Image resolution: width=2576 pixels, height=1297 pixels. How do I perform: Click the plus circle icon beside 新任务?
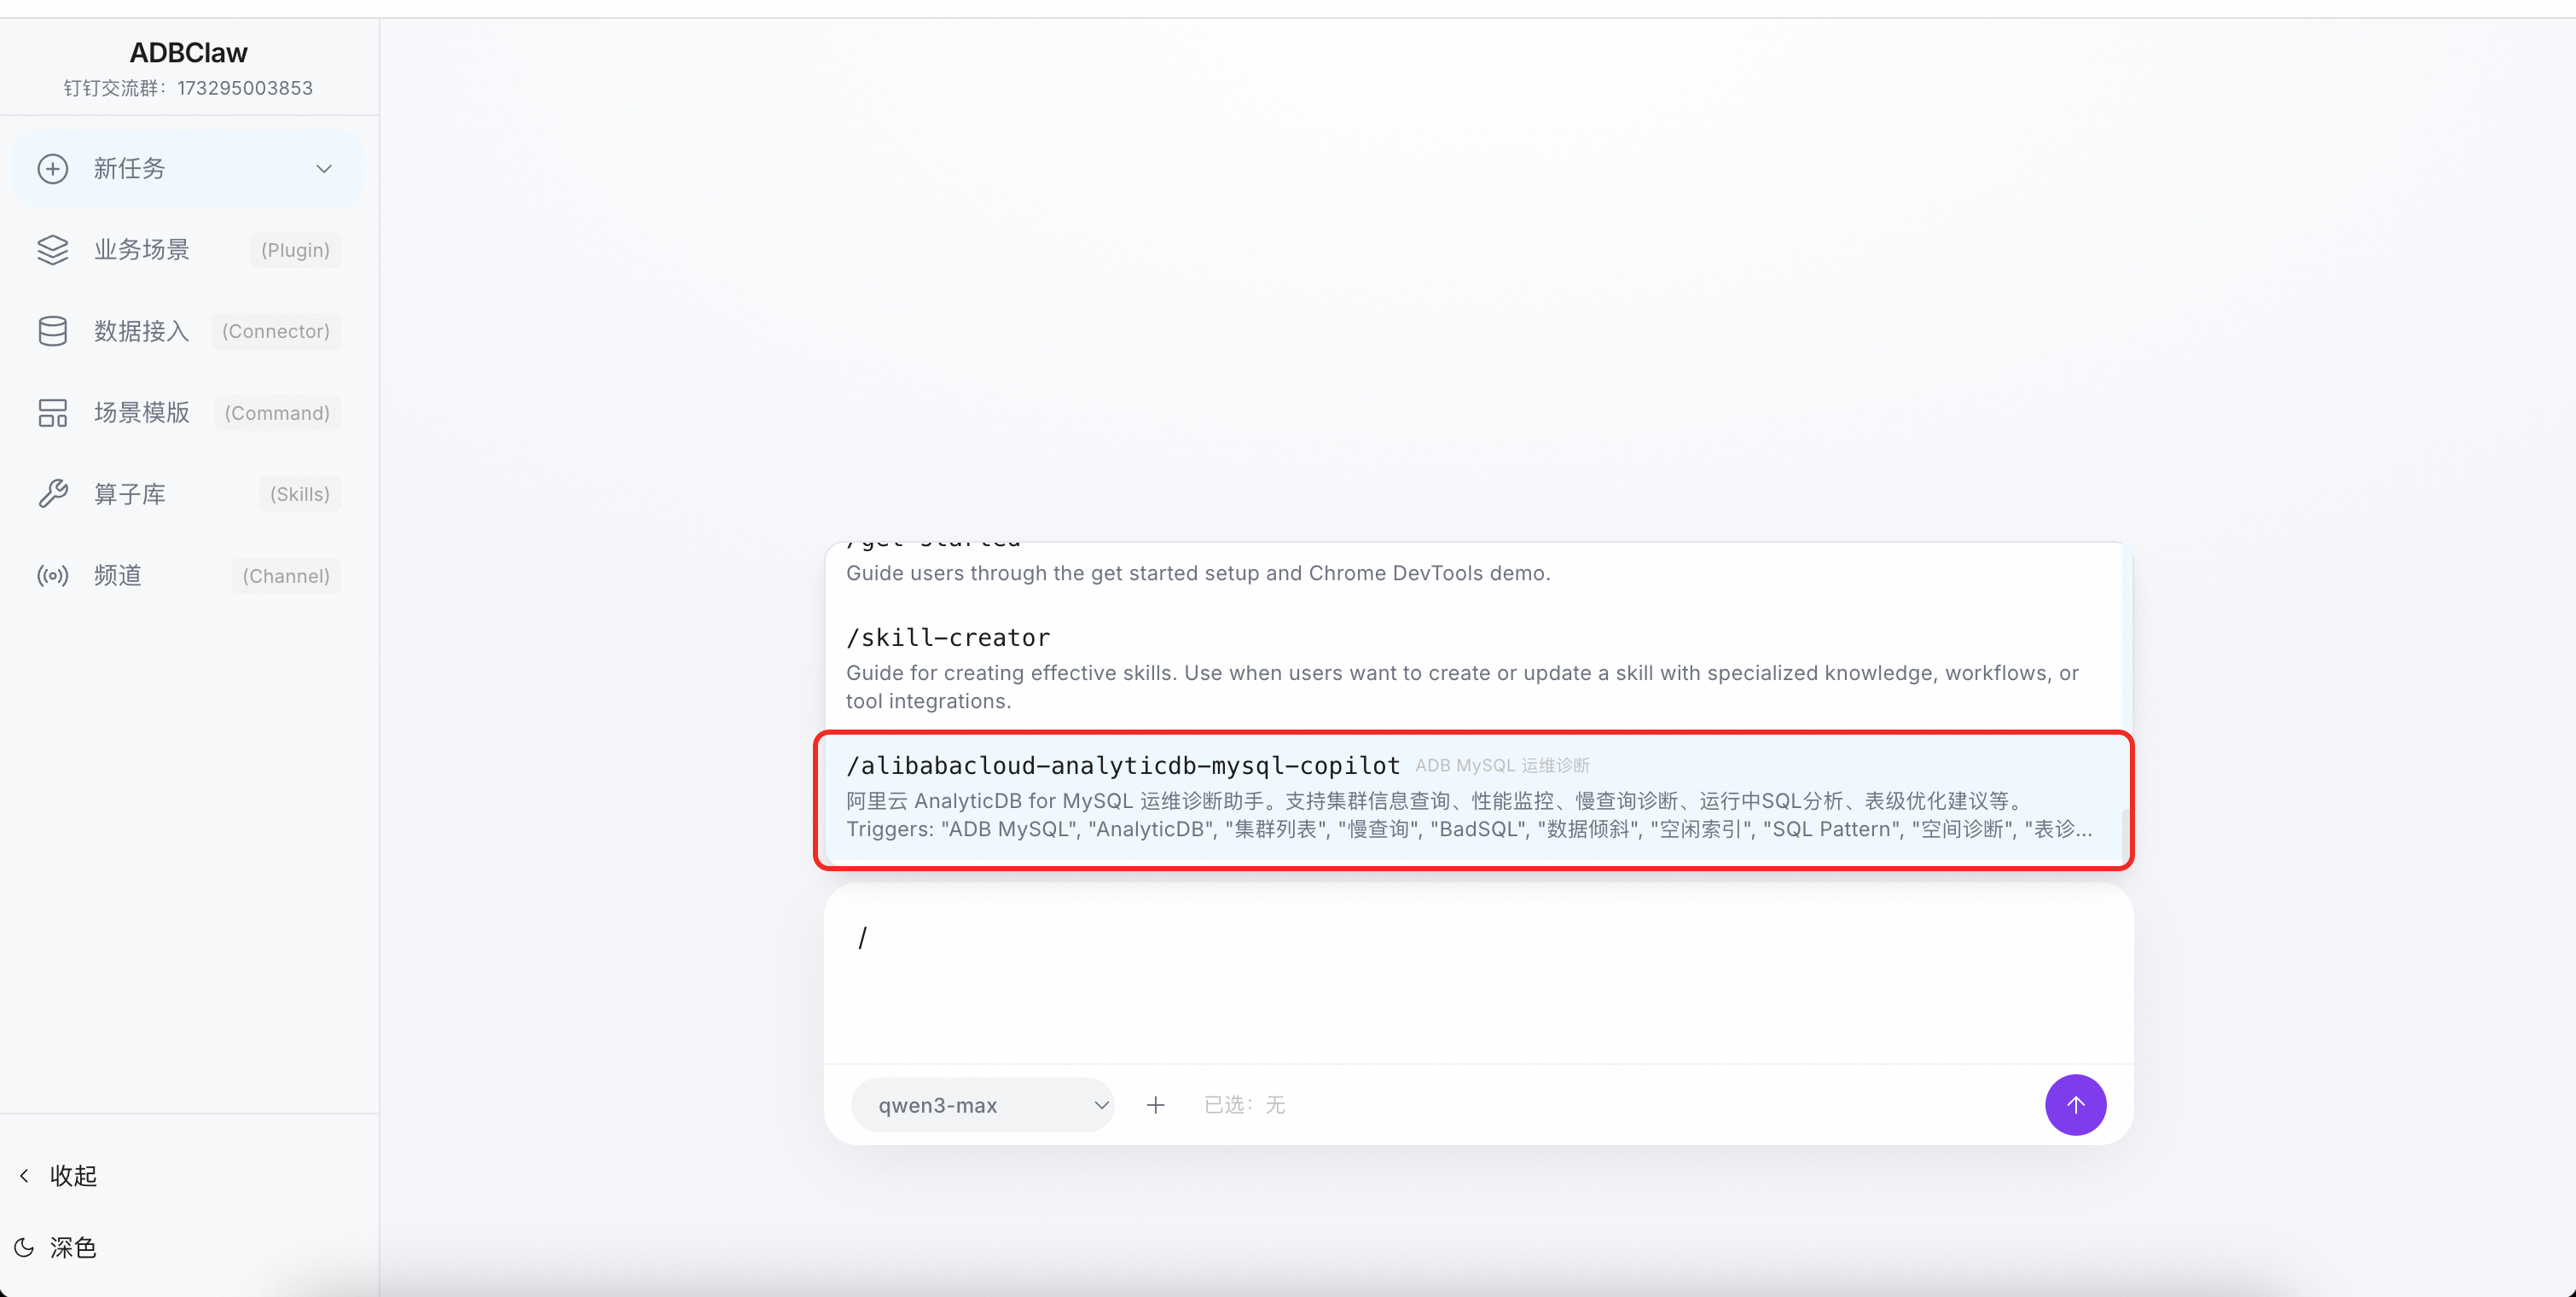[x=53, y=168]
